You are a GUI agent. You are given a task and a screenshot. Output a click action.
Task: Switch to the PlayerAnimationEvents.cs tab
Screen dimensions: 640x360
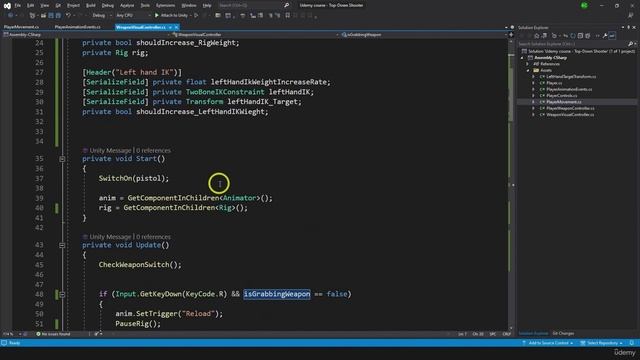pyautogui.click(x=78, y=27)
